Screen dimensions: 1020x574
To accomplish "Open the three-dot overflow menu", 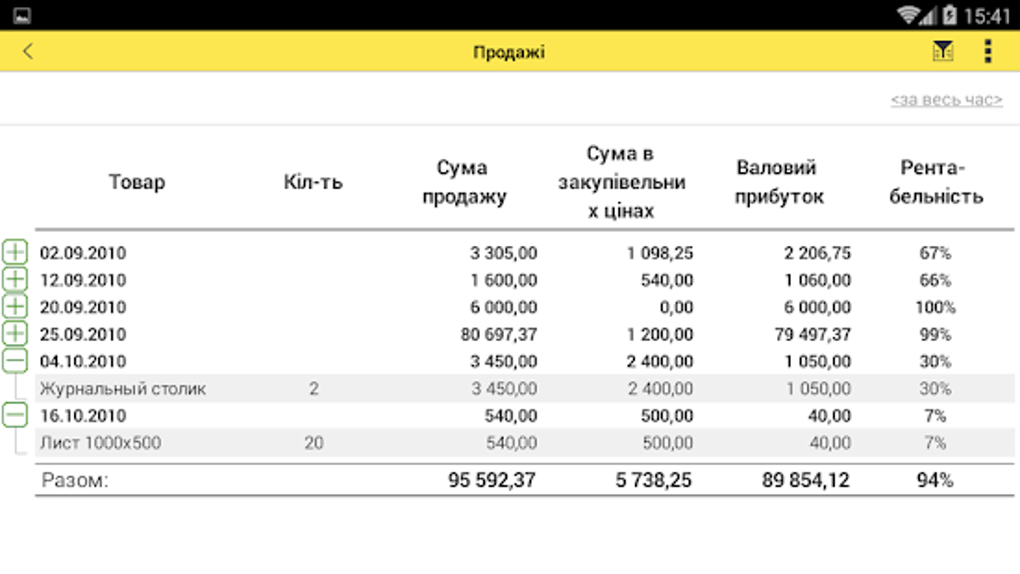I will click(987, 51).
